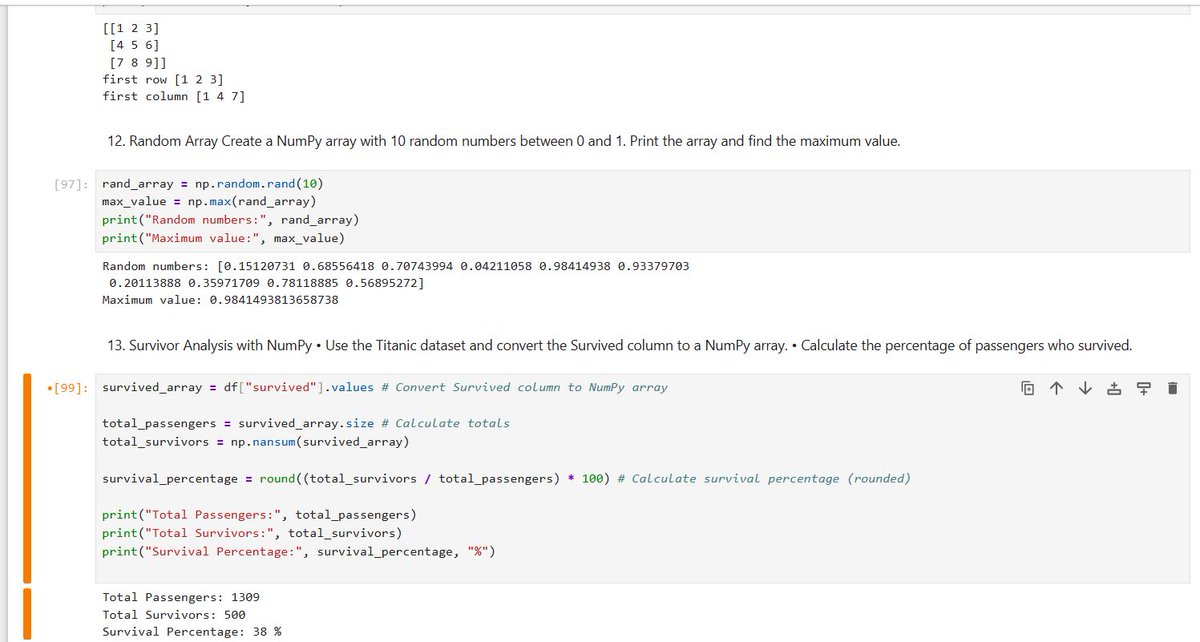1200x642 pixels.
Task: Select the [99] cell prompt
Action: pos(69,387)
